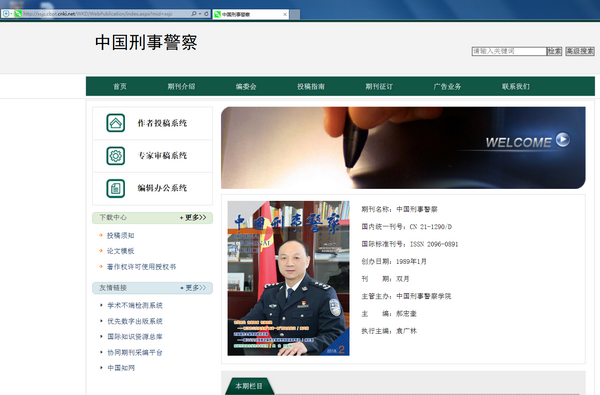Expand 更多>> in 友情链接 section
The image size is (600, 395).
[193, 287]
